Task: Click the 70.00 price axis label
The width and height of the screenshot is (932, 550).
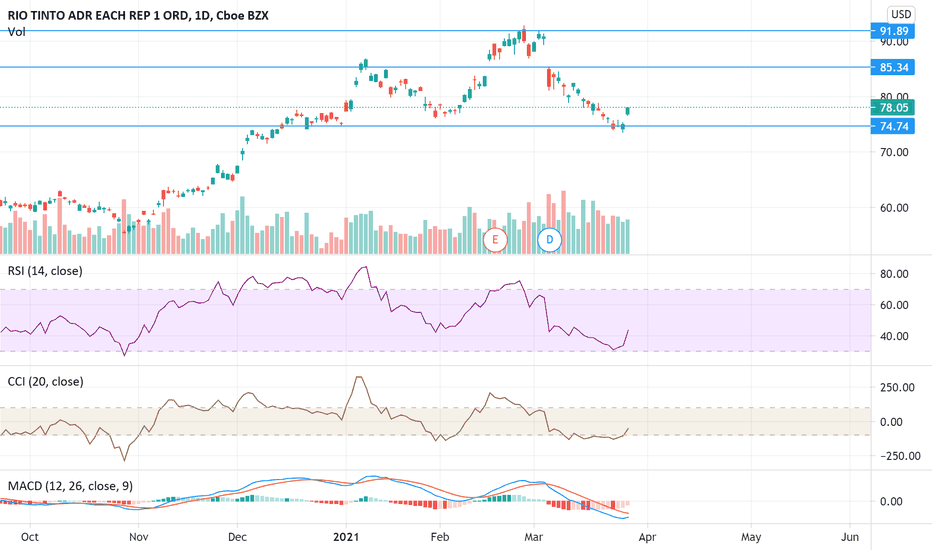Action: click(x=894, y=152)
